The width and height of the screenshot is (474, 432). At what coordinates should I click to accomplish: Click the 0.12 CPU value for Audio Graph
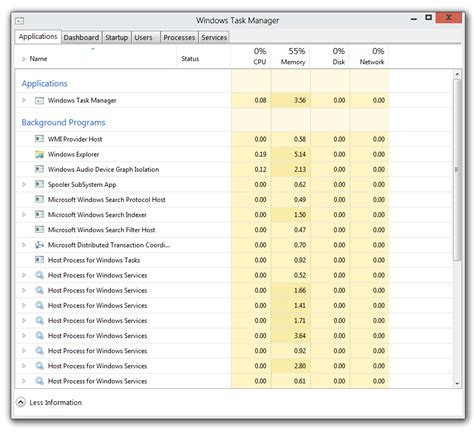[260, 169]
